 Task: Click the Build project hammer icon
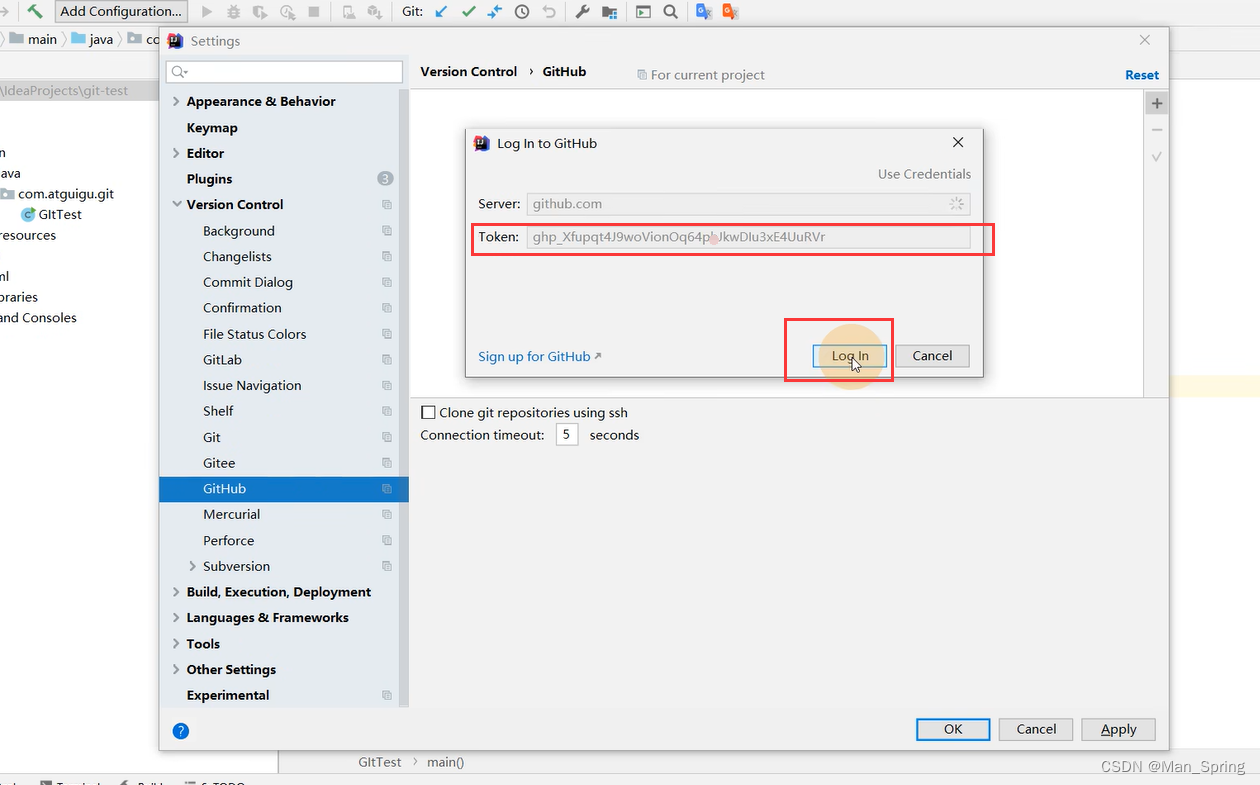click(x=35, y=11)
